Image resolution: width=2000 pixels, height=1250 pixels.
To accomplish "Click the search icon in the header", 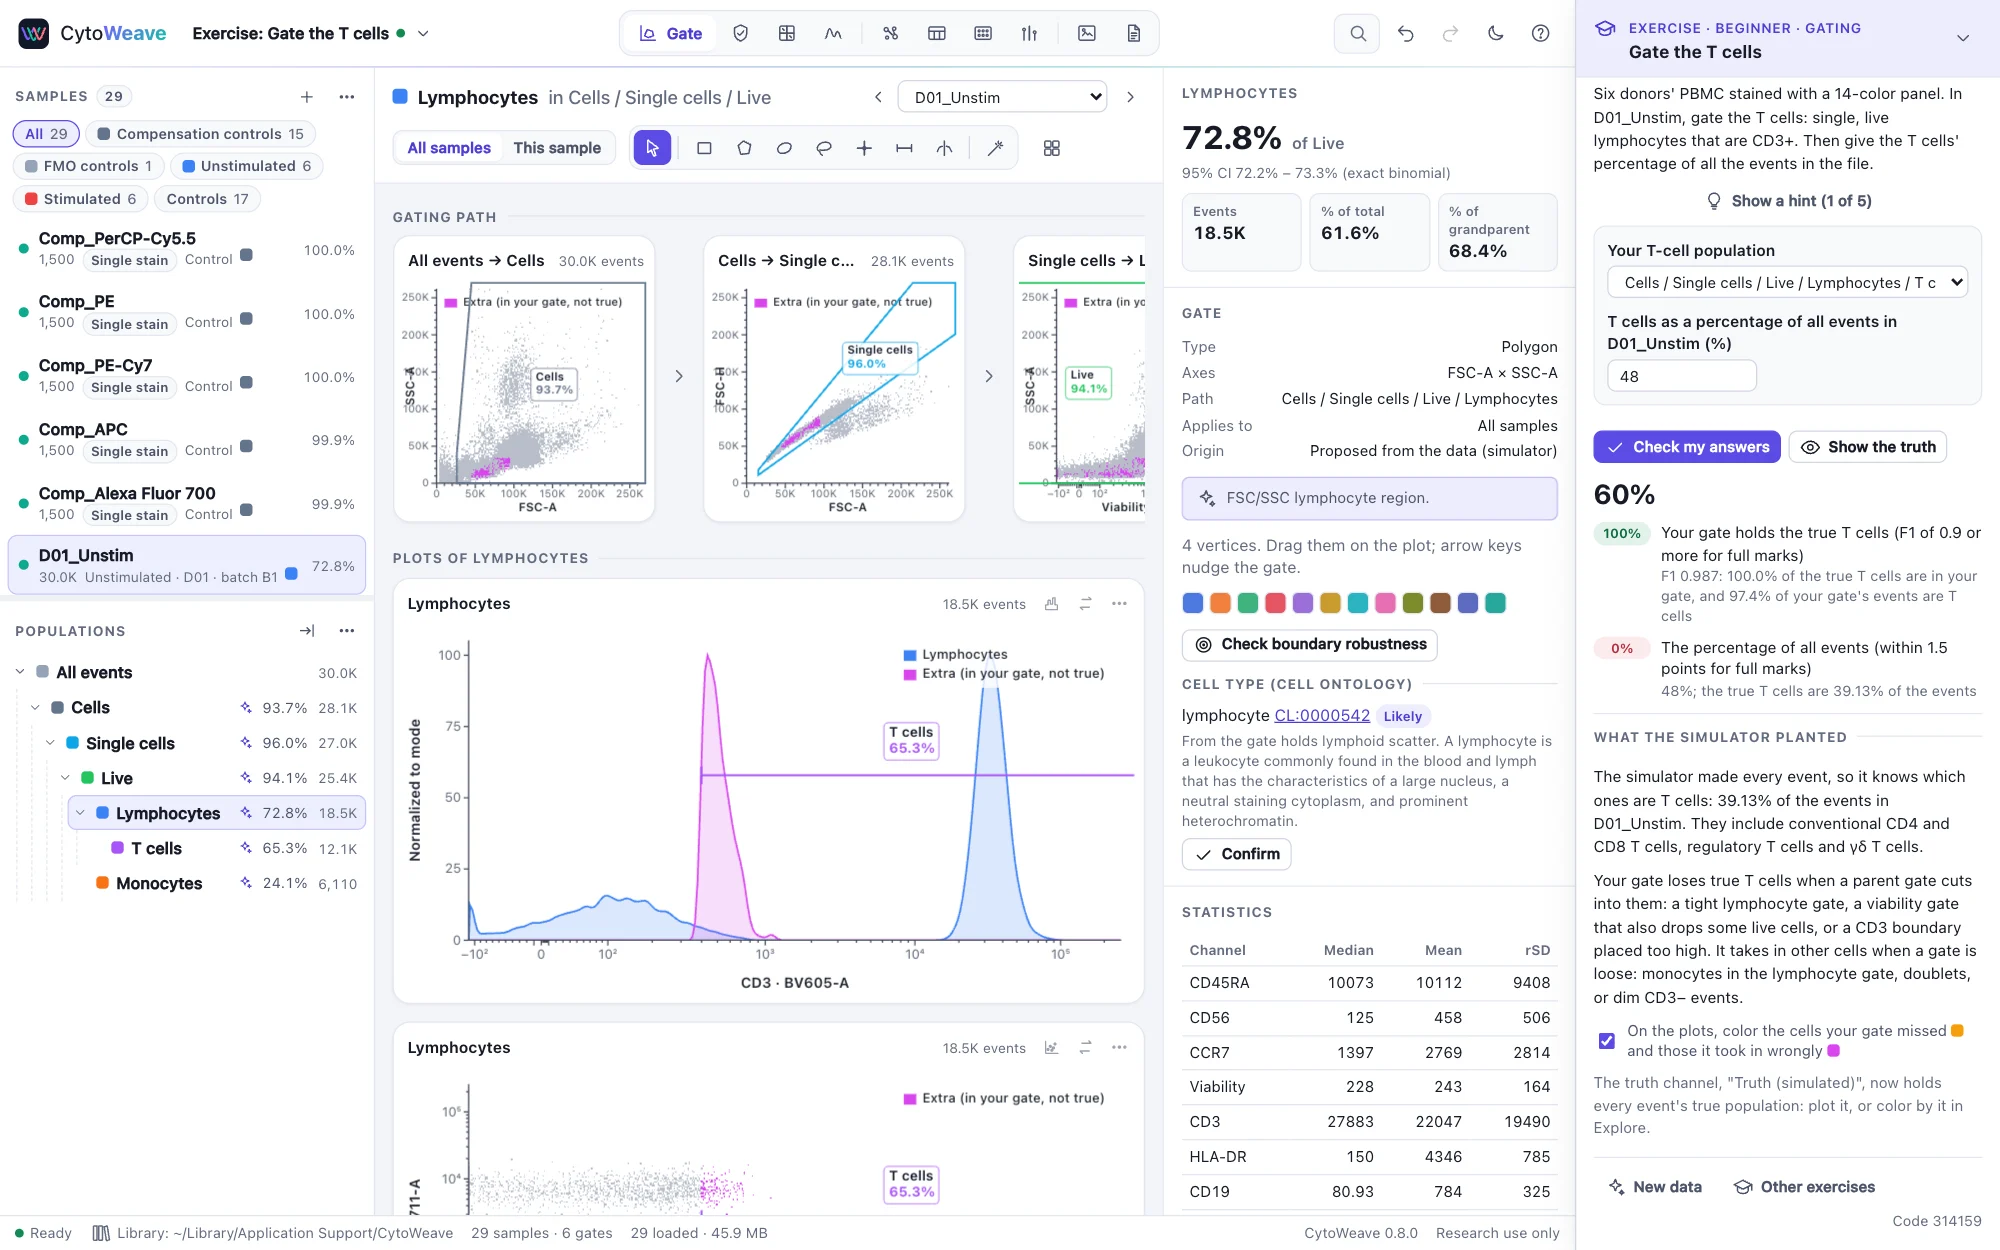I will [1357, 33].
